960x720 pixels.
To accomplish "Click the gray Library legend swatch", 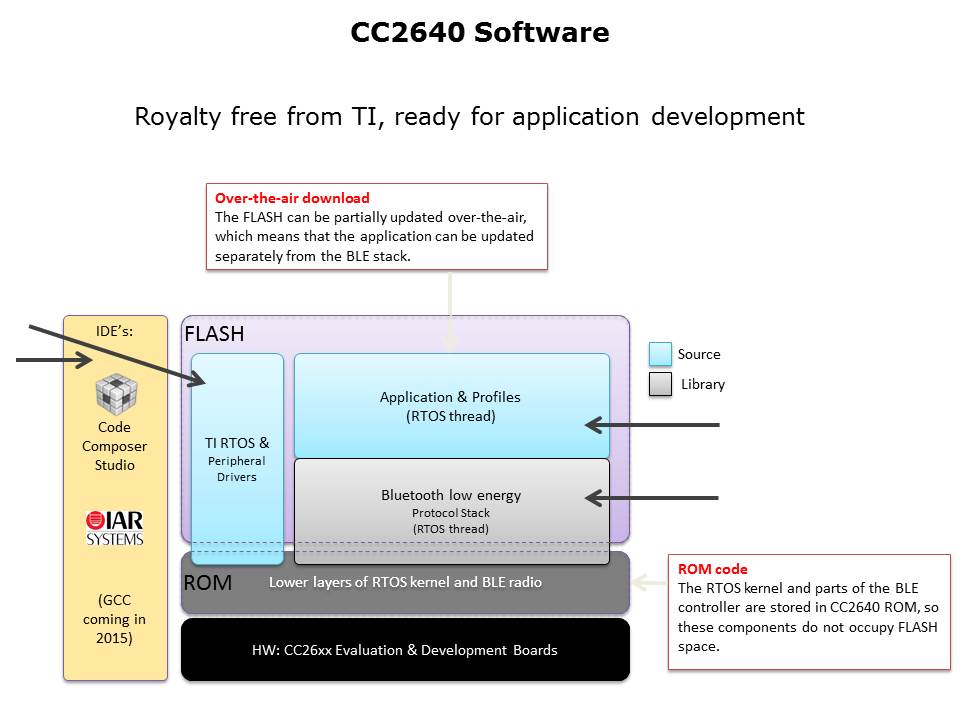I will (x=660, y=384).
